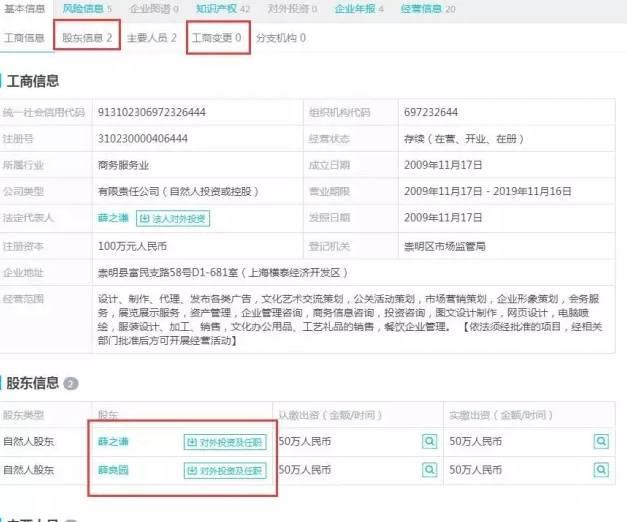Screen dimensions: 627x522
Task: Click magnifier icon in 薛良园 认缴出资 cell
Action: [429, 469]
